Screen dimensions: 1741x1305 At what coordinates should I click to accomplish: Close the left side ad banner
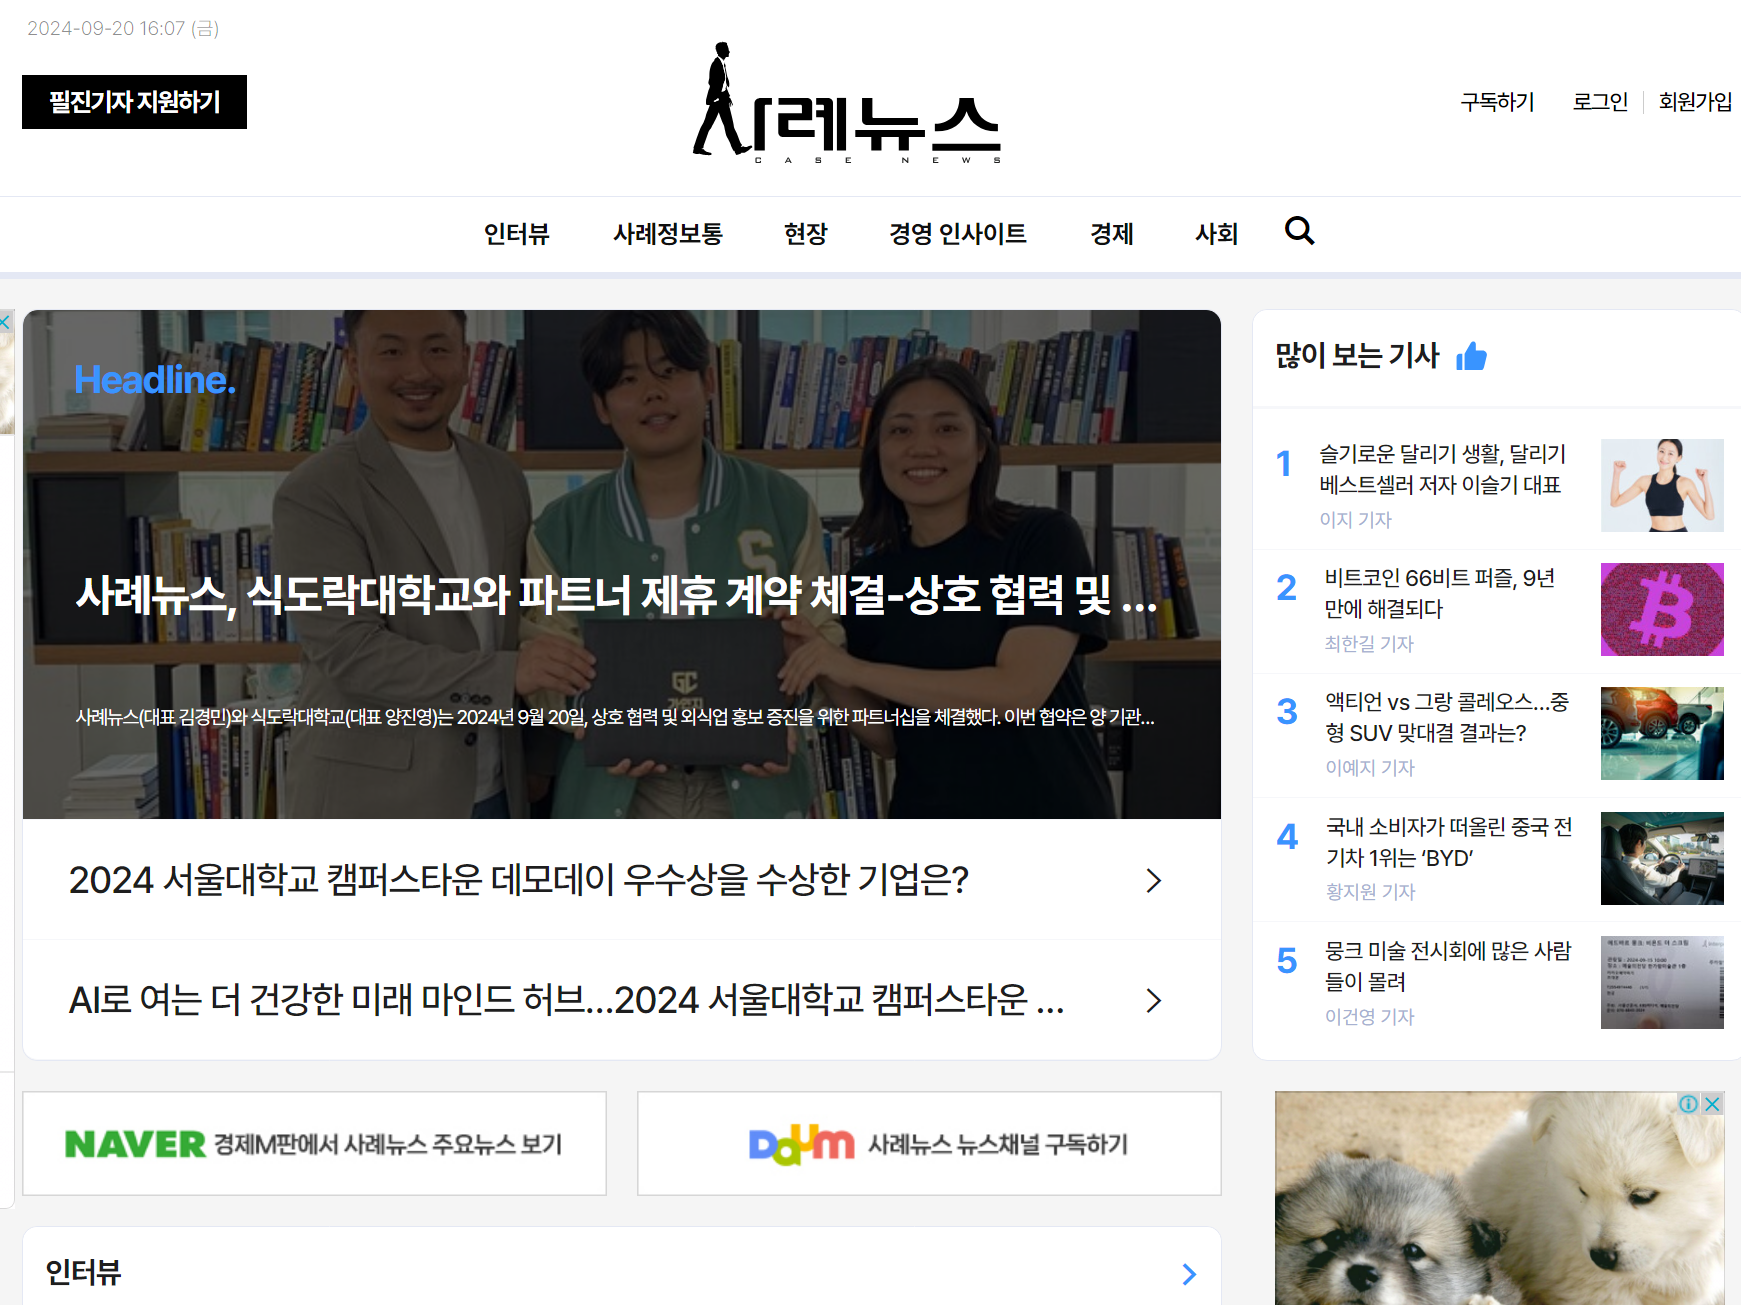click(5, 321)
